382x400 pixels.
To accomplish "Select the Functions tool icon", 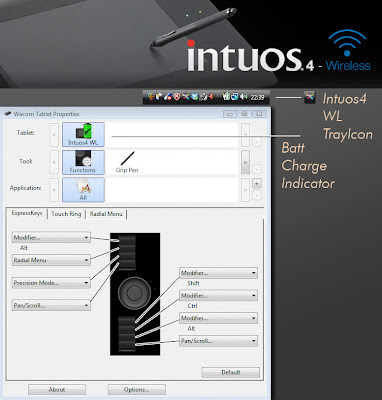I will (x=83, y=162).
